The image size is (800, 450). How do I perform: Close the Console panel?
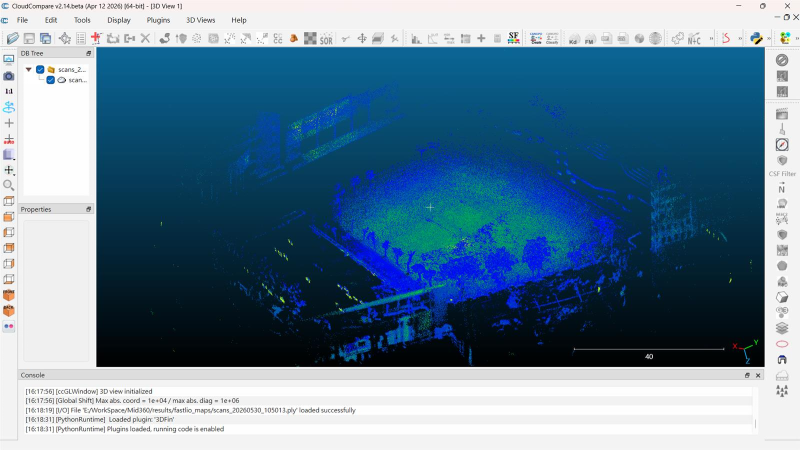click(758, 375)
